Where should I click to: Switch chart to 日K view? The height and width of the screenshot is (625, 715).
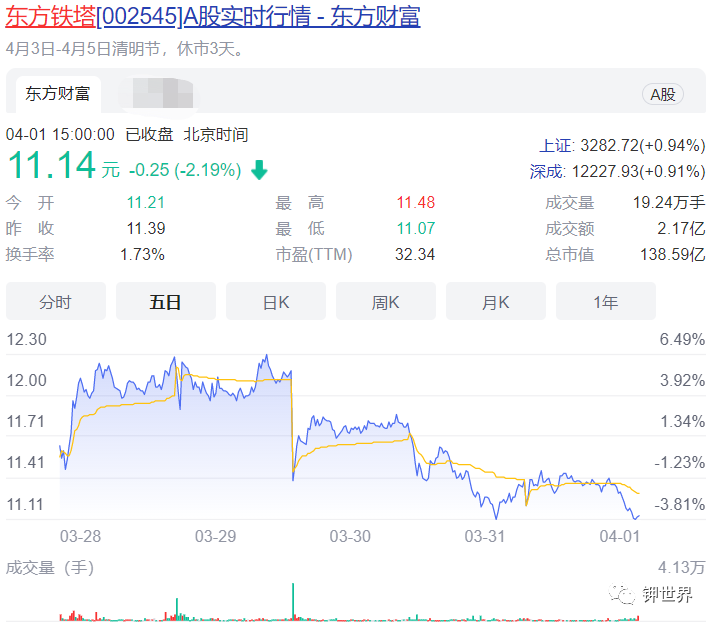[x=276, y=301]
